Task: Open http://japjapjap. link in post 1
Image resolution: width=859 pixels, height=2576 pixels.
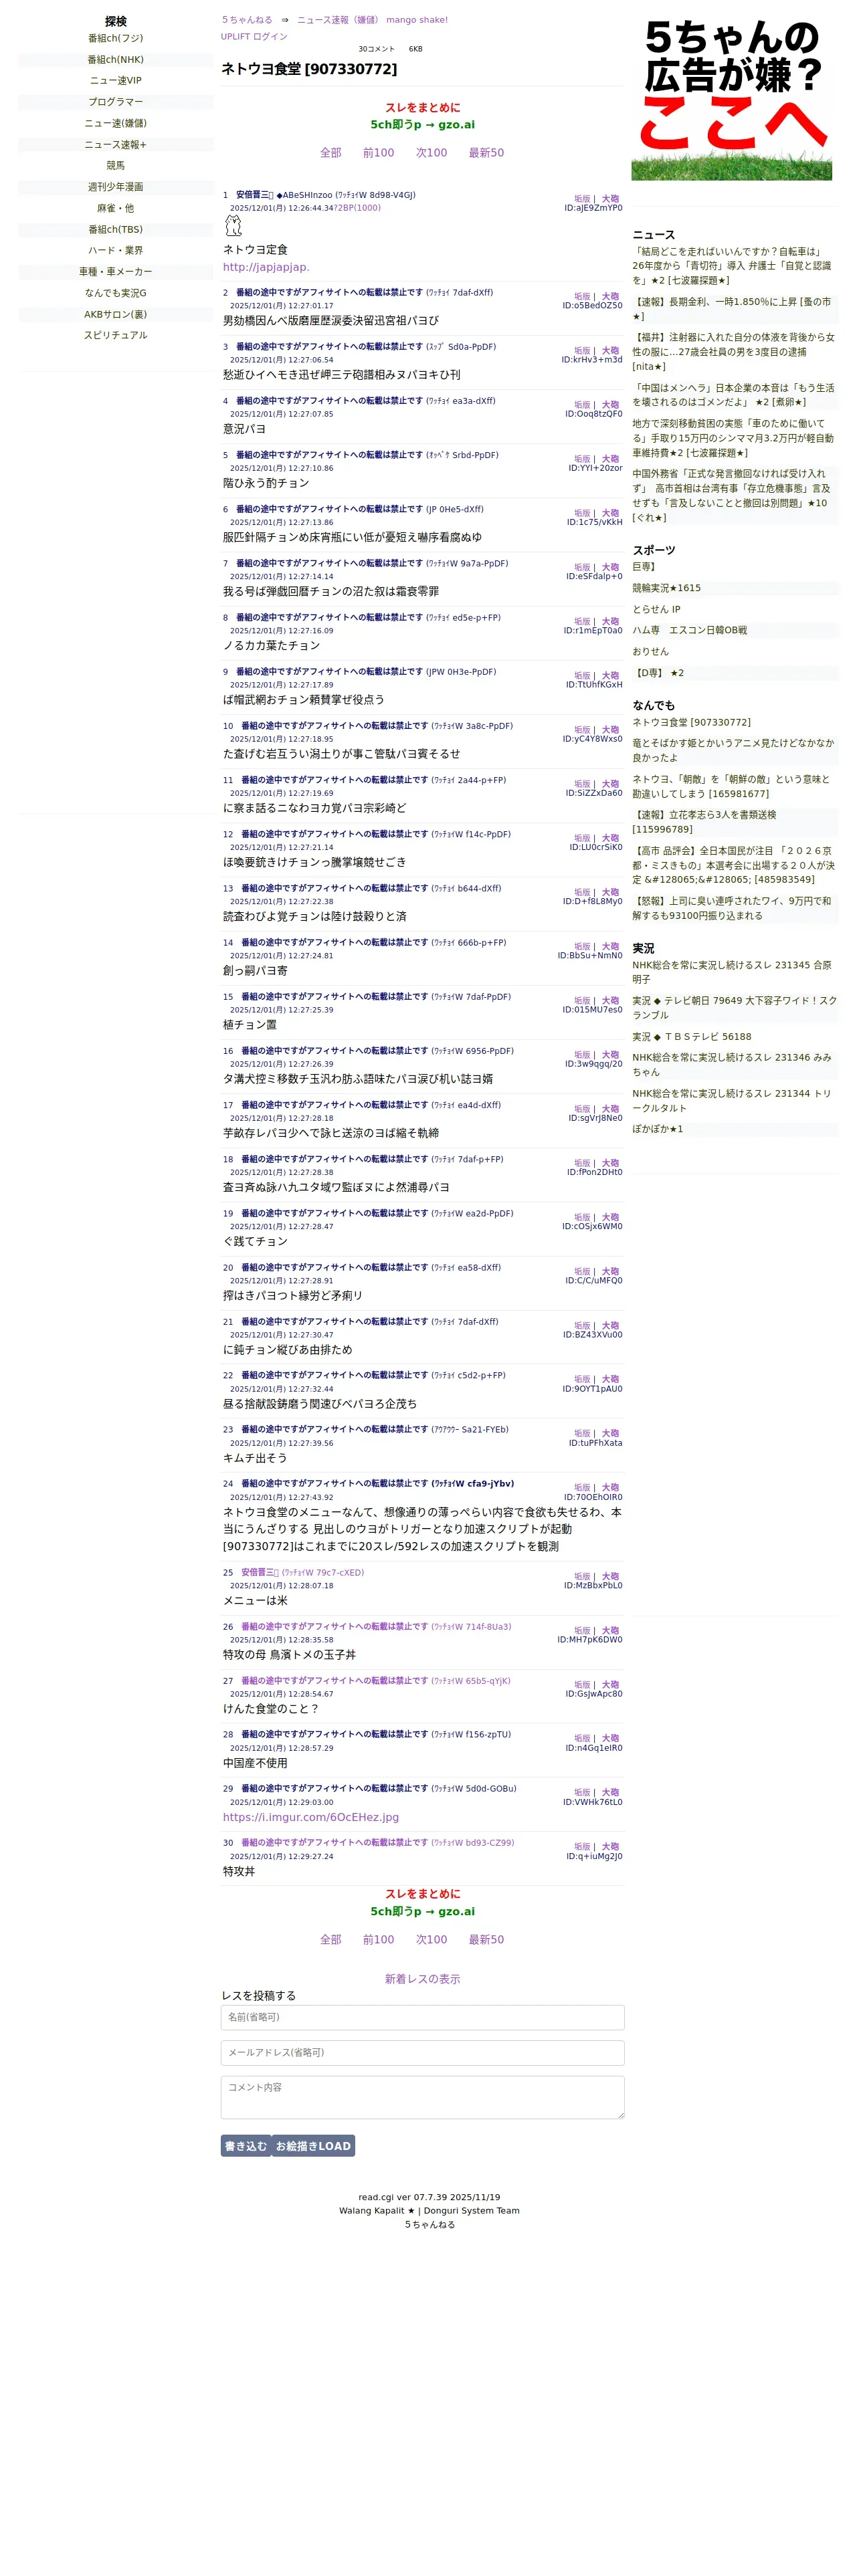Action: tap(266, 268)
